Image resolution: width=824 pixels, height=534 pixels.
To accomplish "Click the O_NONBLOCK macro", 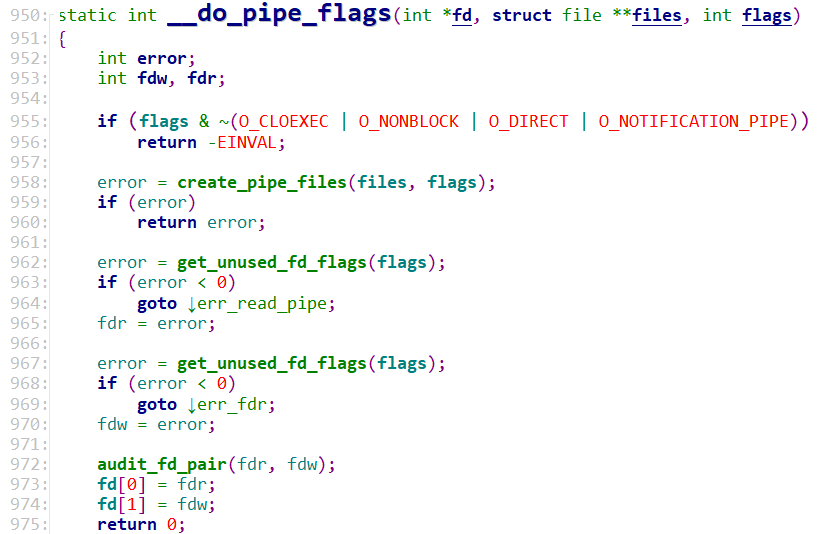I will point(408,121).
